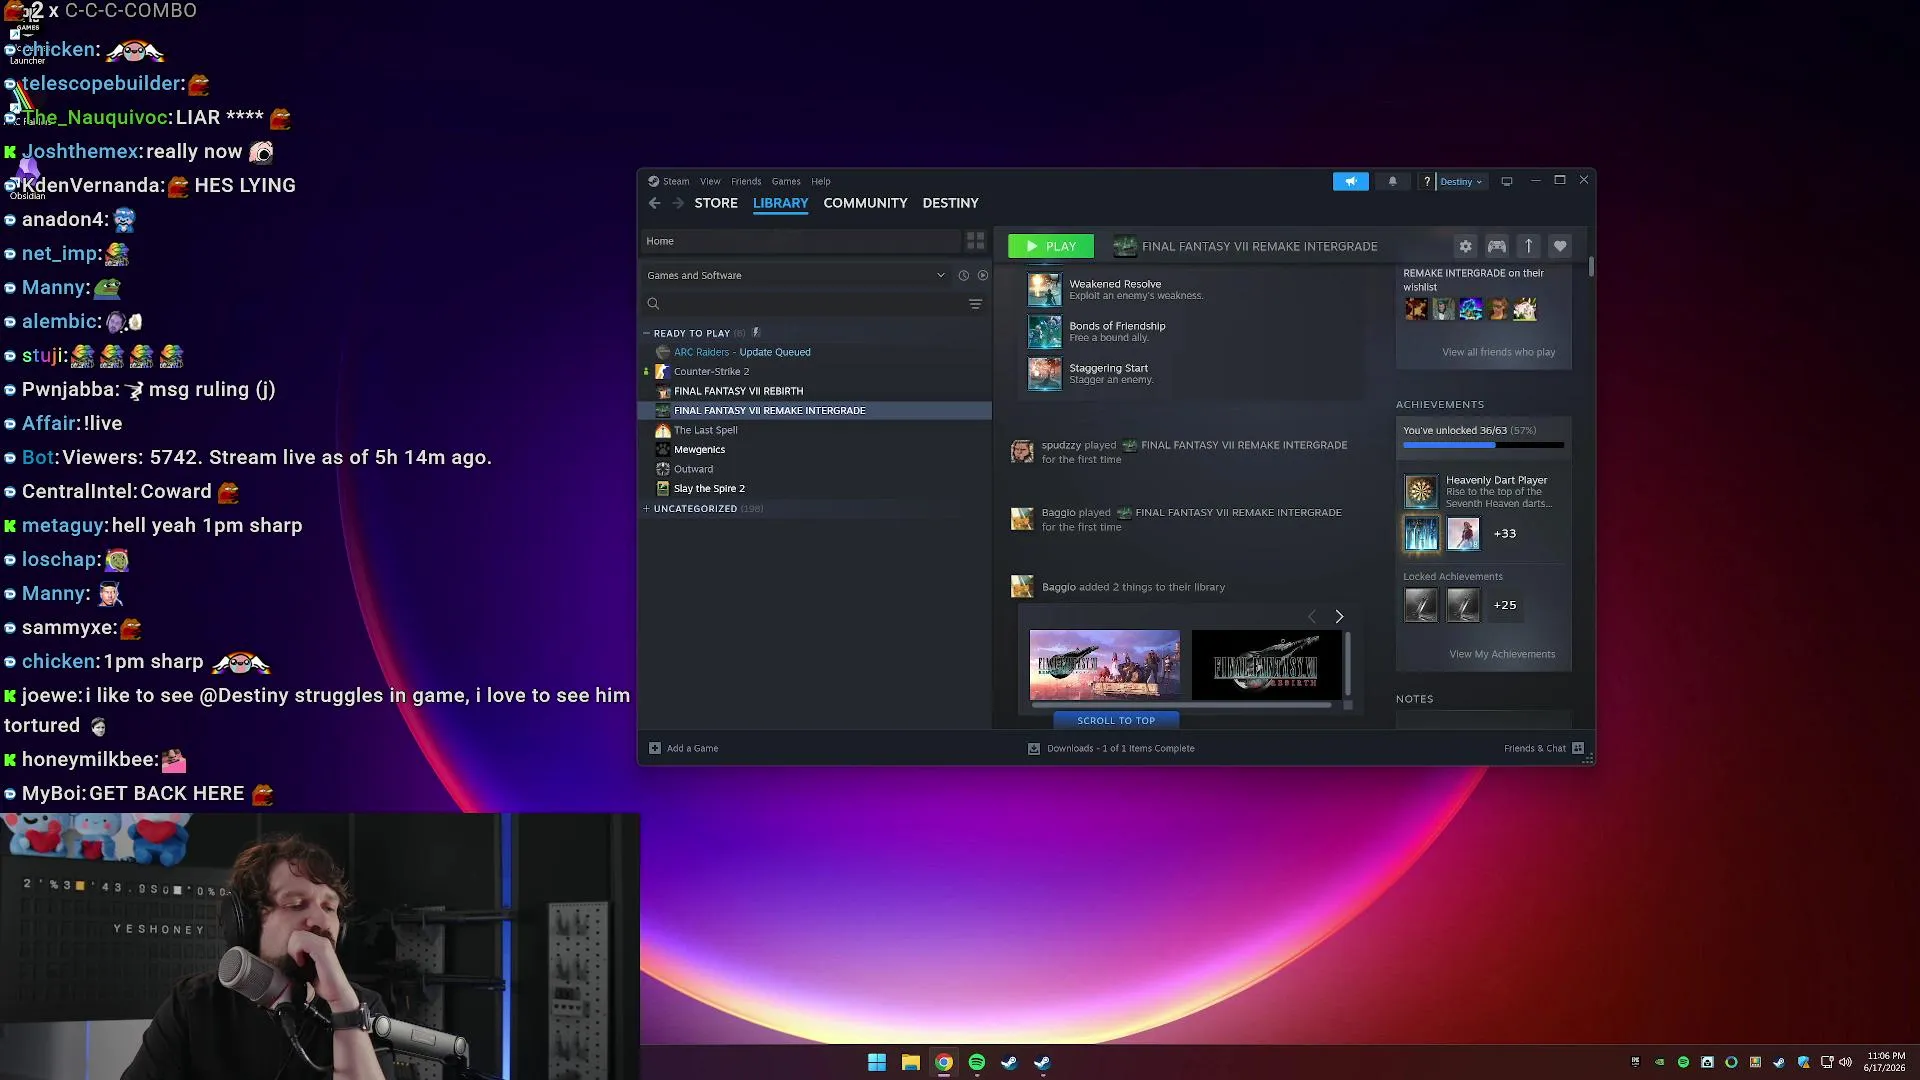This screenshot has width=1920, height=1080.
Task: Open the Windows Start menu
Action: pyautogui.click(x=877, y=1062)
